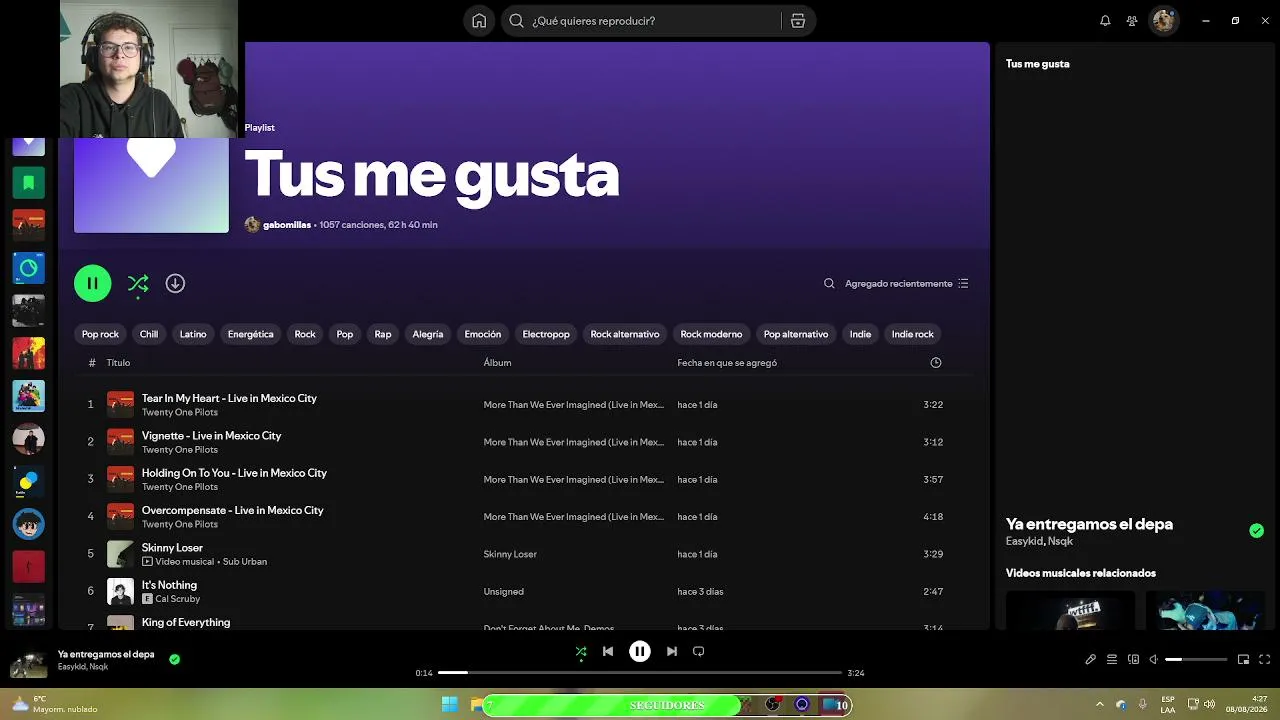Switch the player to full screen

point(1265,660)
